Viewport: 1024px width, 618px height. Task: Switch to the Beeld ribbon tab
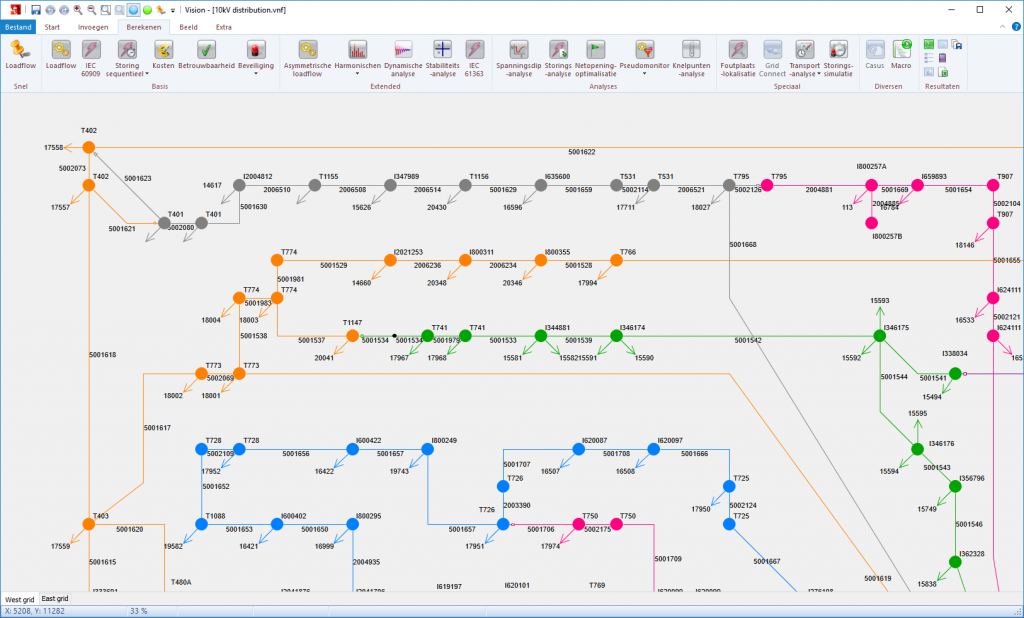(188, 27)
